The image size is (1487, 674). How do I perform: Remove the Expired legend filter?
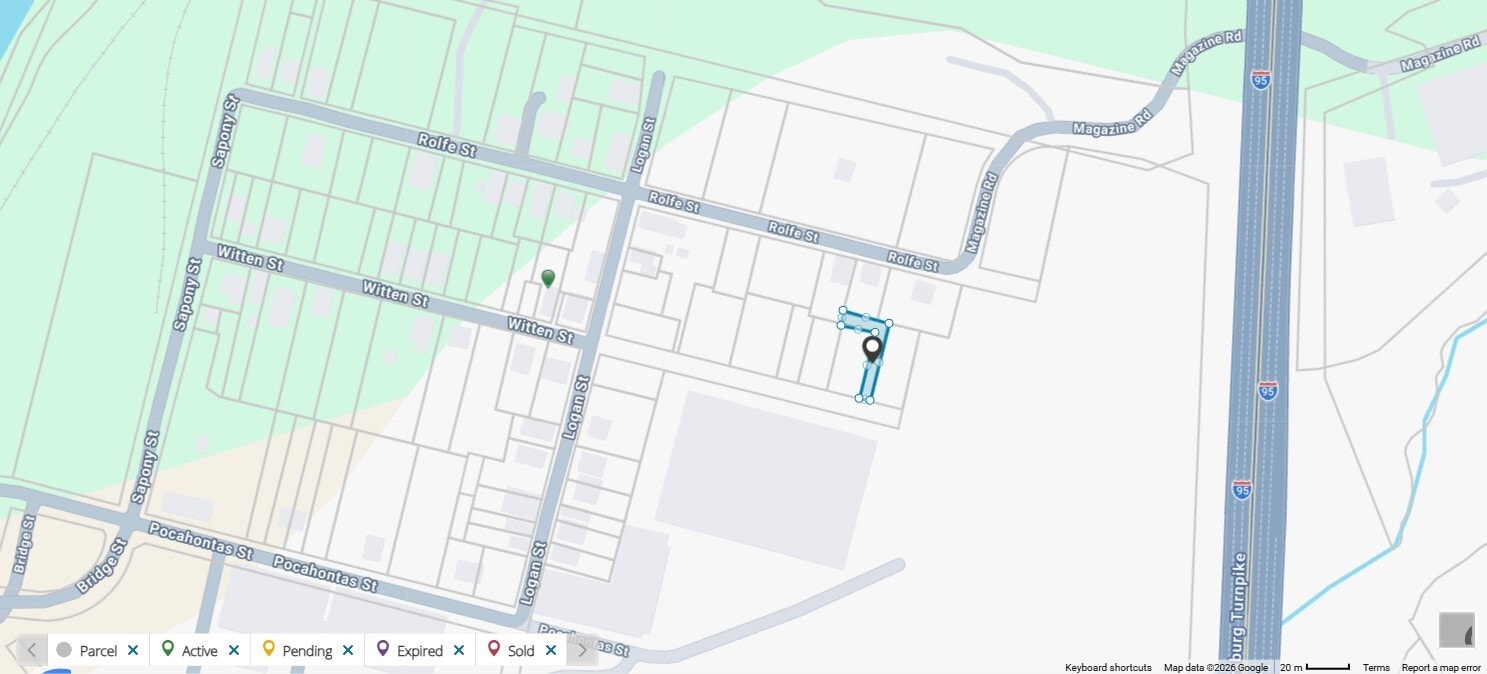[x=459, y=650]
